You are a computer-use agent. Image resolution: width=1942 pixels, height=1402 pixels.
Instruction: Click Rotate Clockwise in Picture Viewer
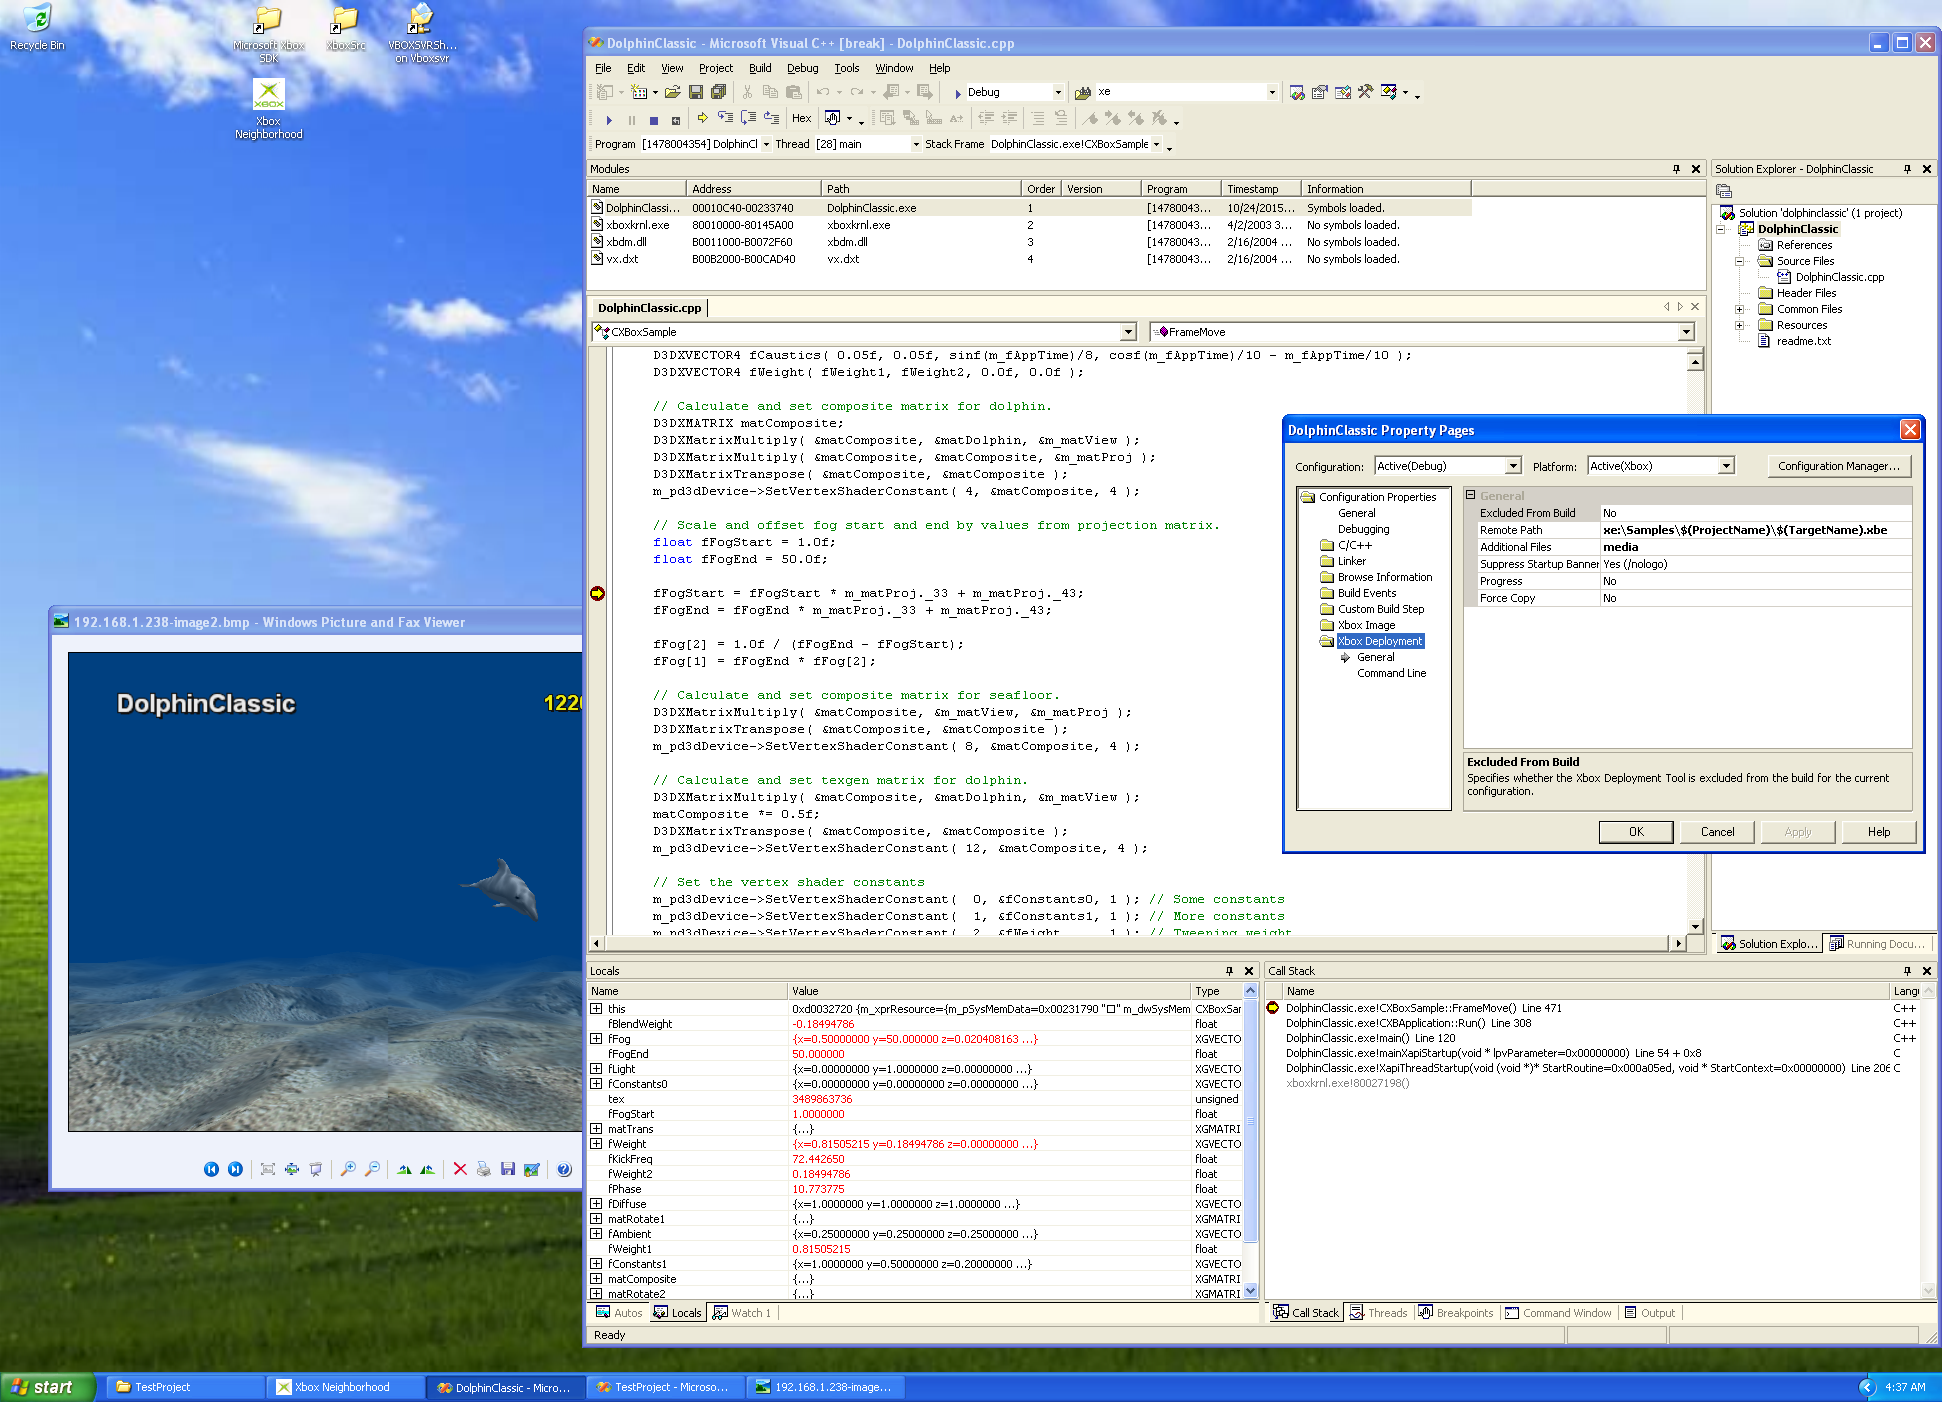click(x=404, y=1169)
